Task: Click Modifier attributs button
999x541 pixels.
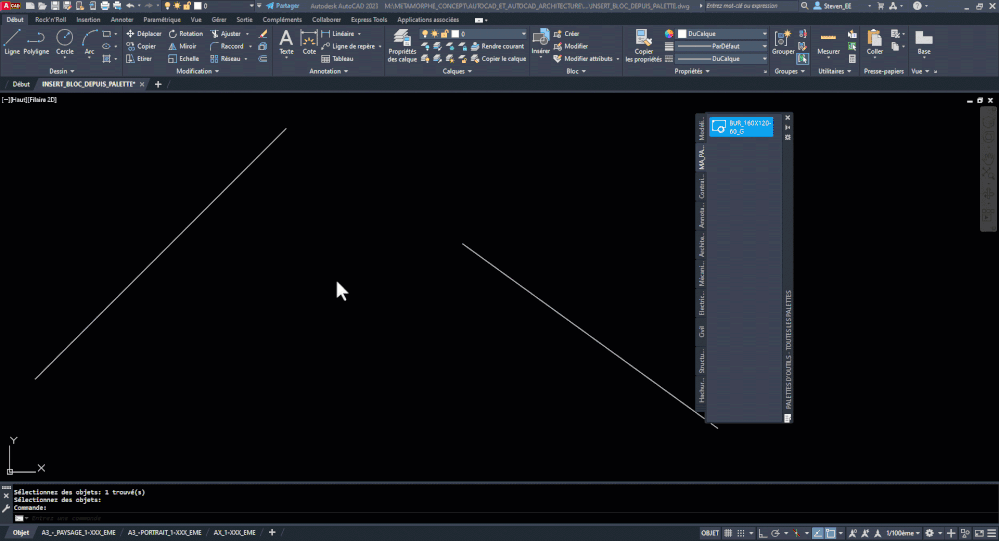Action: (x=583, y=59)
